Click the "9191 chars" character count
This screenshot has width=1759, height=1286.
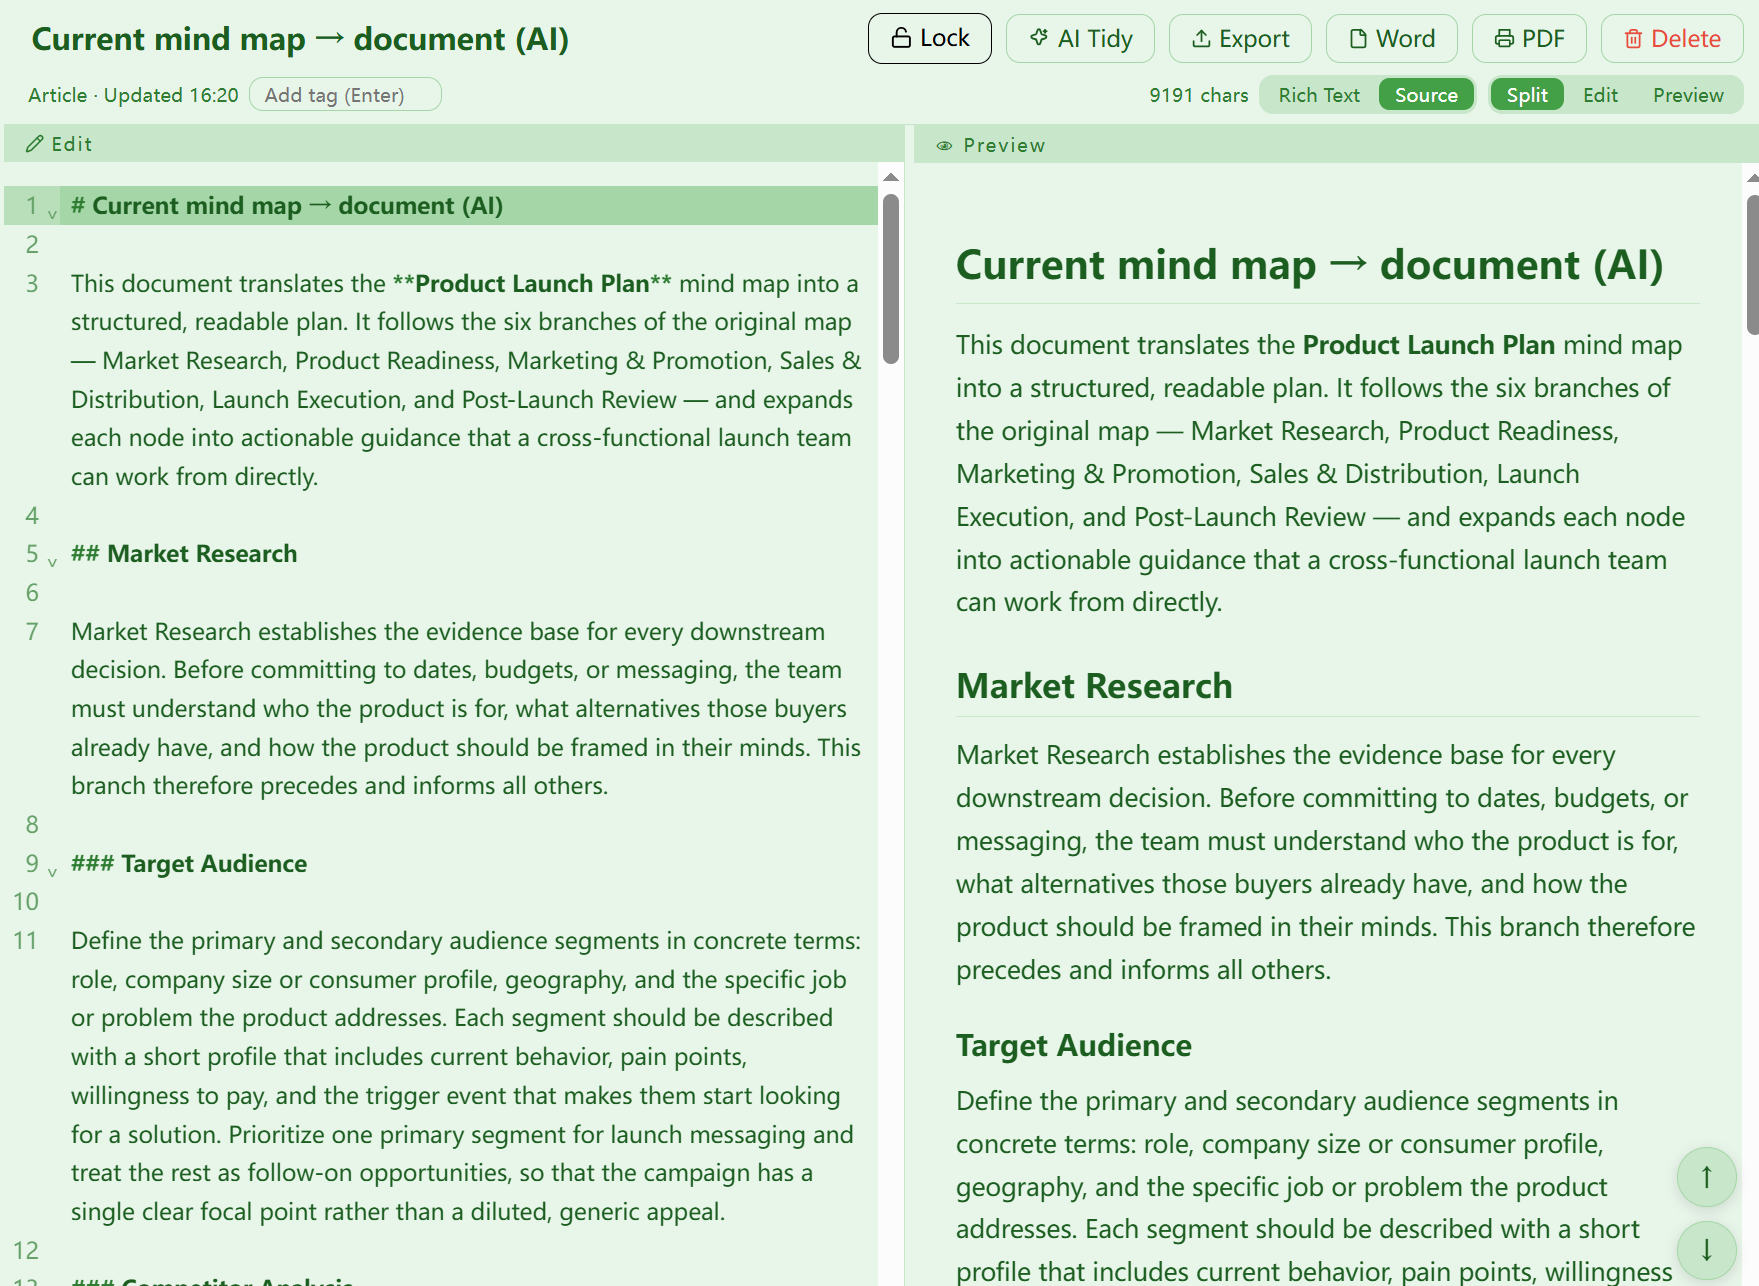[x=1198, y=95]
